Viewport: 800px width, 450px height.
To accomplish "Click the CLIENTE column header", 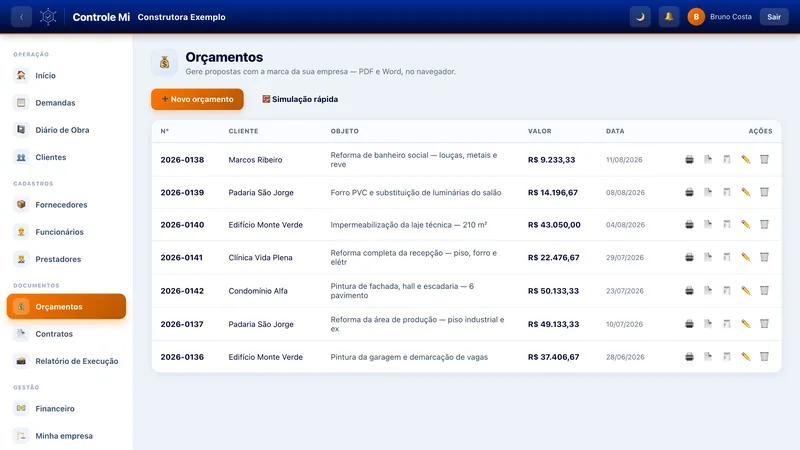I will [x=243, y=131].
